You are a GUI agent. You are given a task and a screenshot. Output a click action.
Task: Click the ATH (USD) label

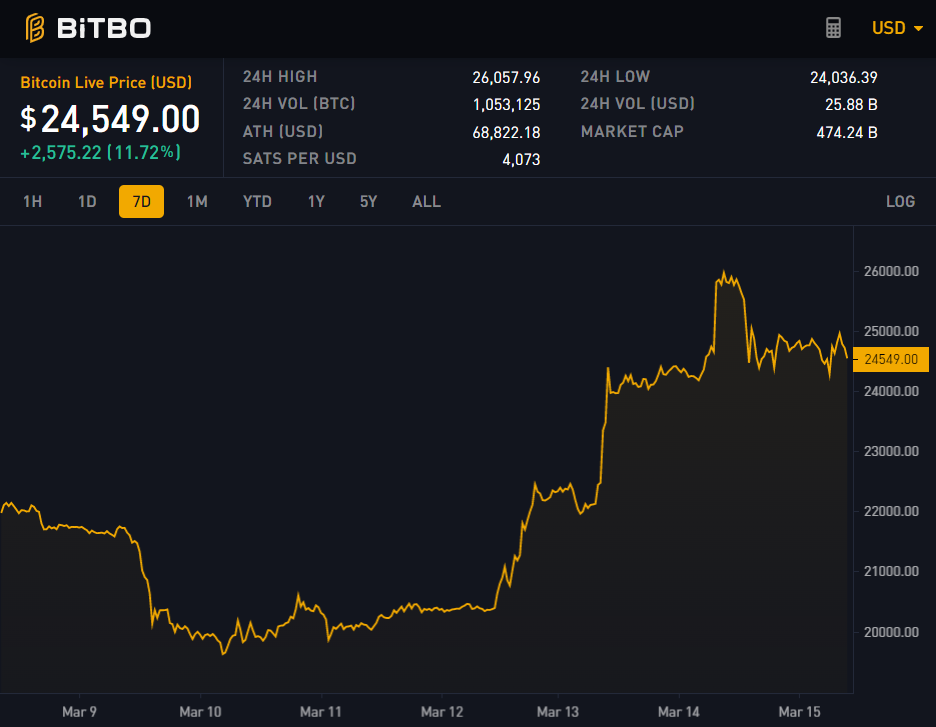click(x=283, y=132)
